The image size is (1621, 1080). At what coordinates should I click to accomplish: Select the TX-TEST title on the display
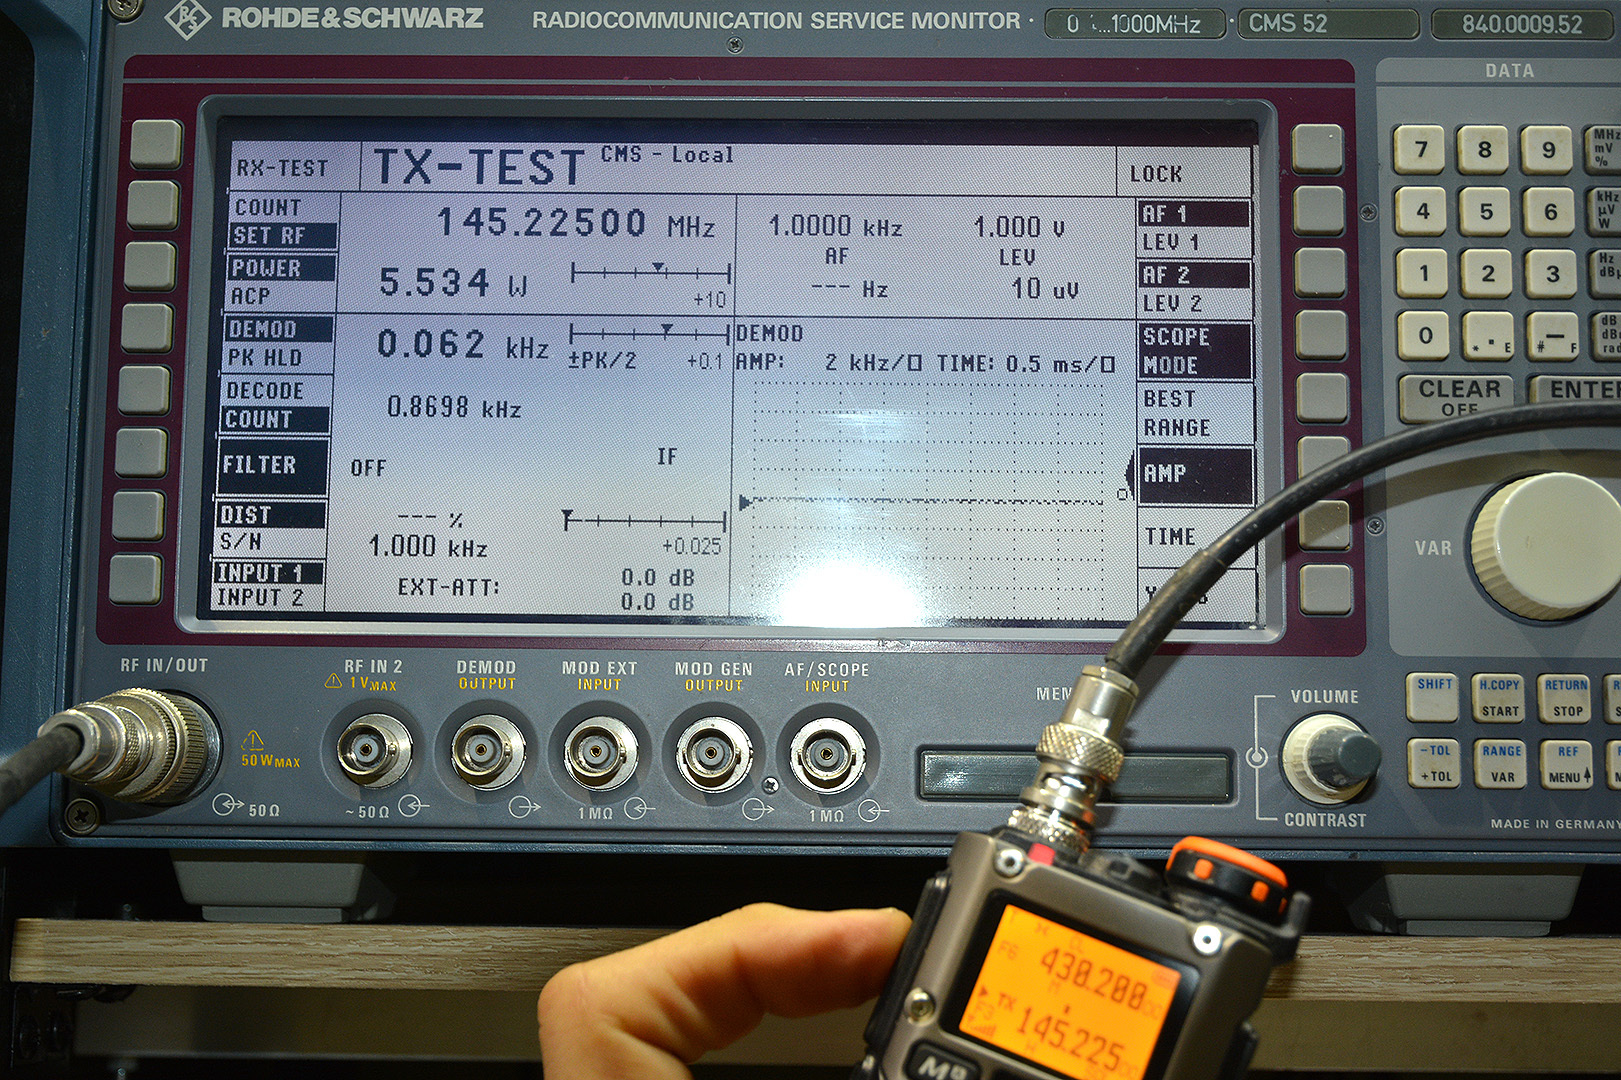click(x=478, y=167)
